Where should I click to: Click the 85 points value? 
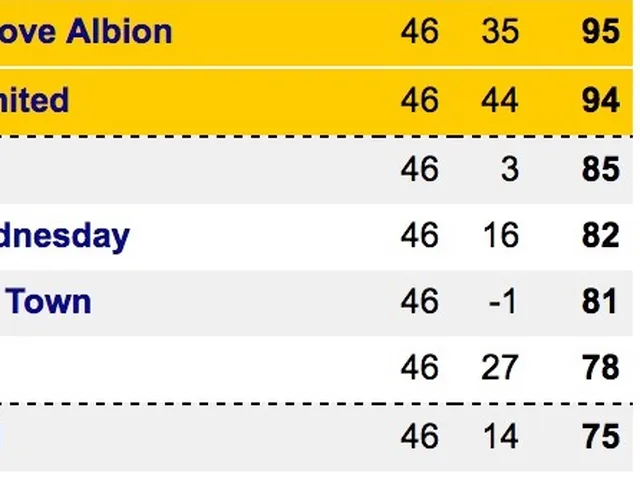pyautogui.click(x=600, y=168)
